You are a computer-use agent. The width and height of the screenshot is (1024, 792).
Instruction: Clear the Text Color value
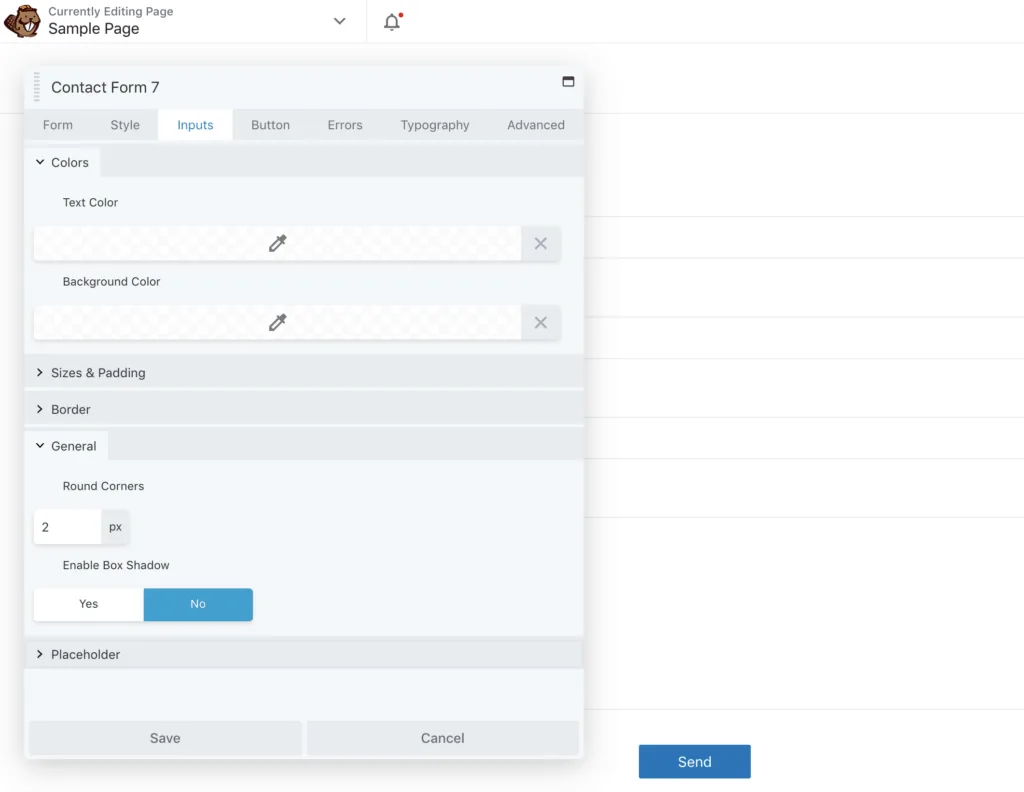[x=541, y=244]
